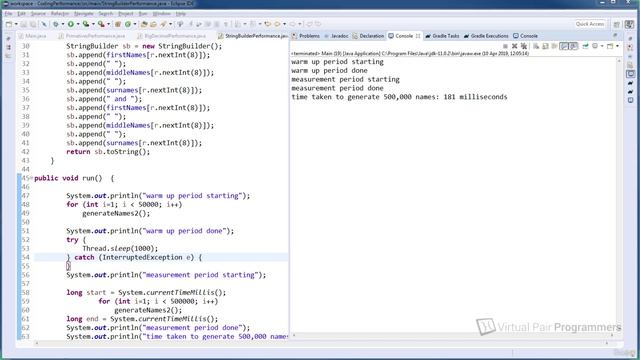Click the Pin Console icon
This screenshot has width=640, height=360.
[x=585, y=46]
